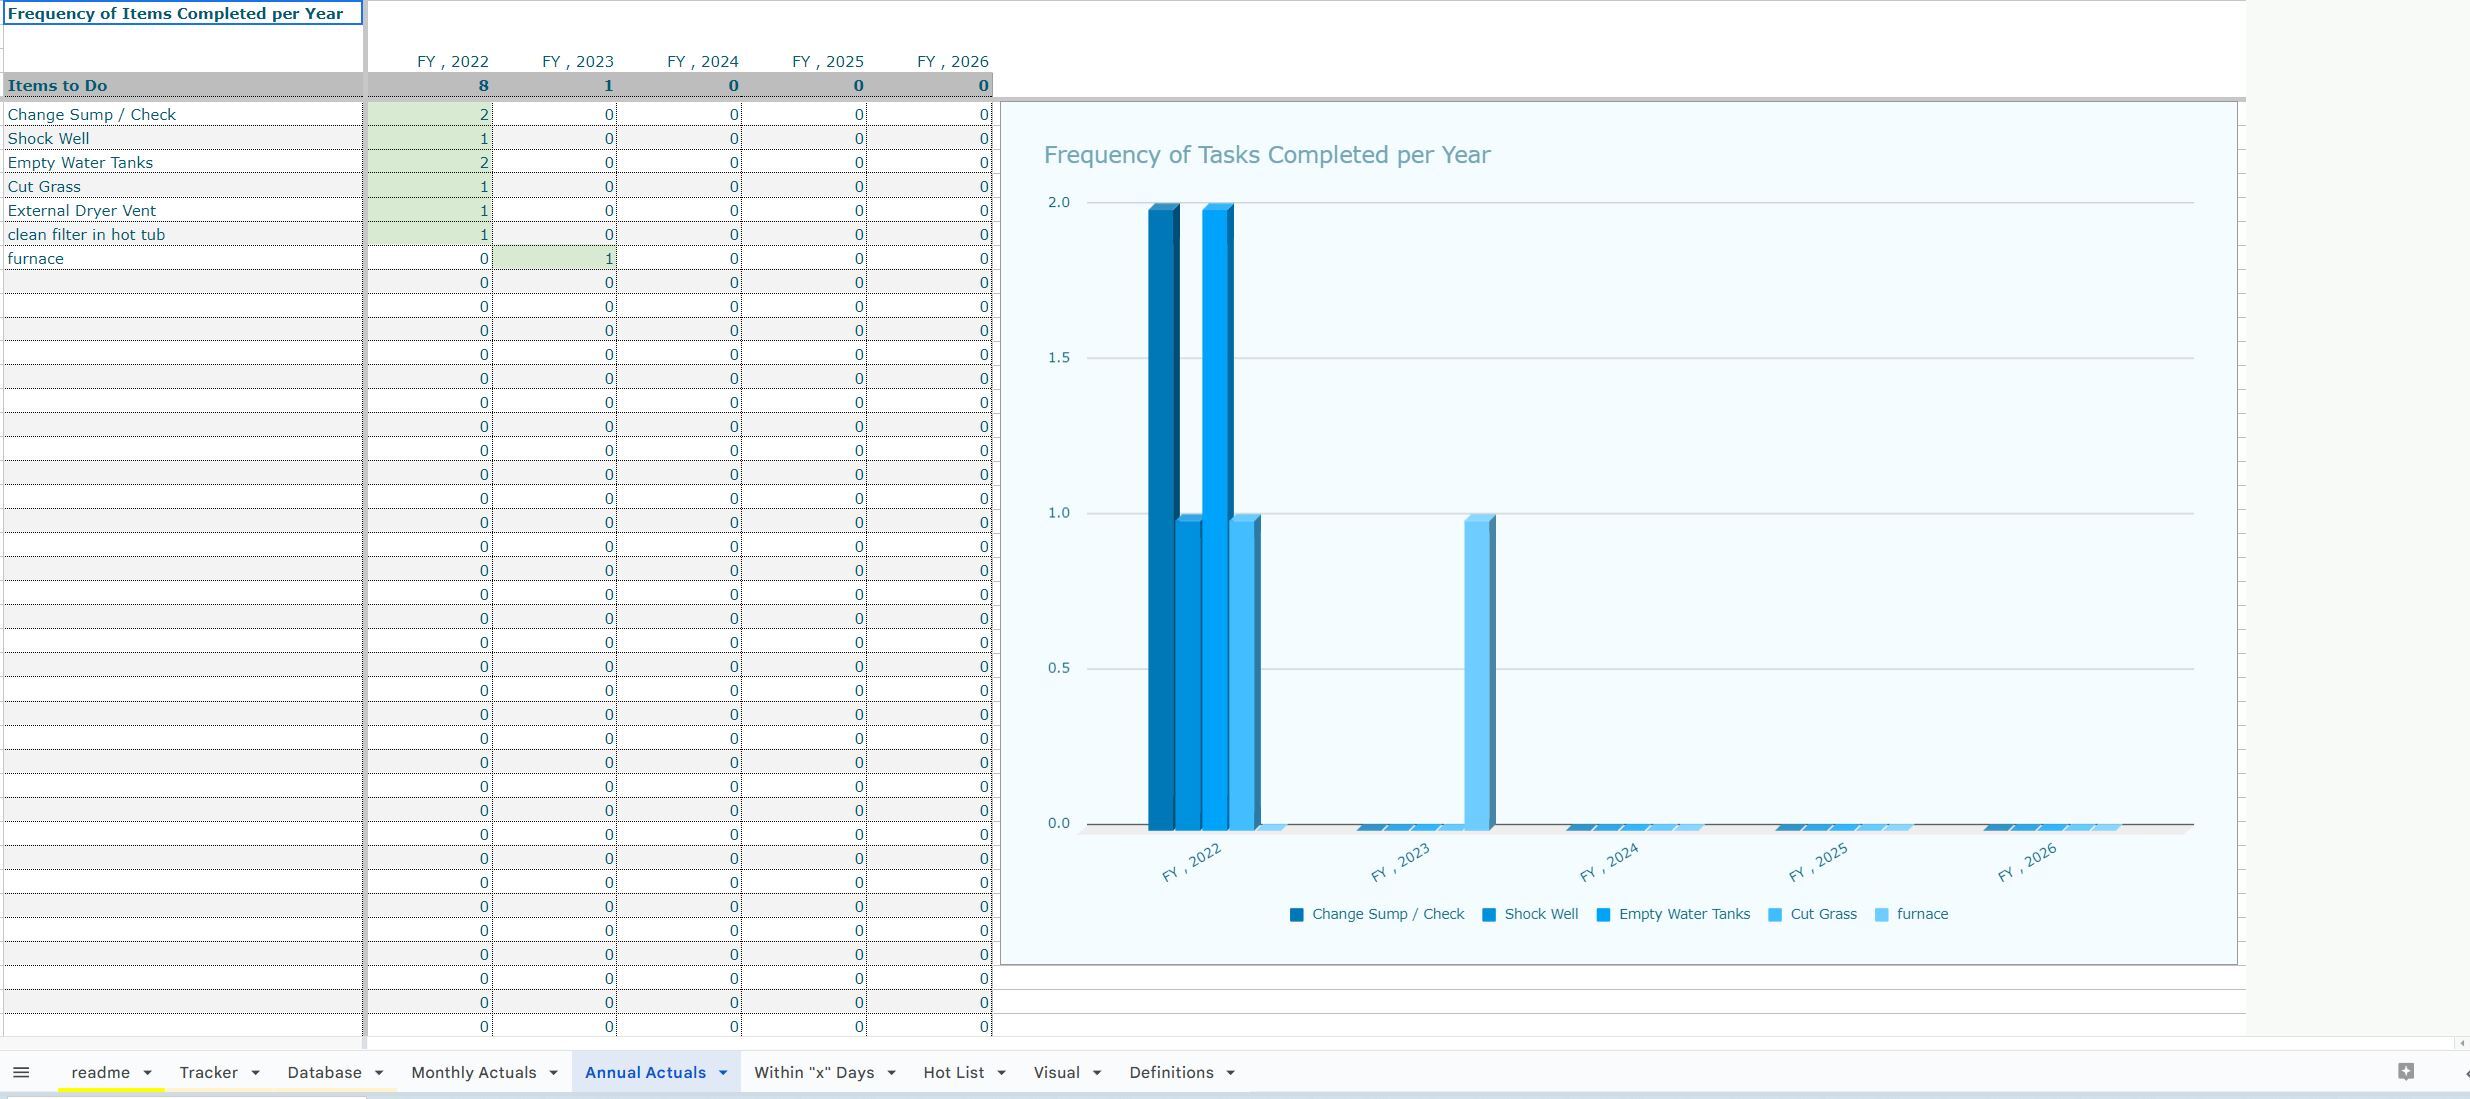Select the FY 2022 total cell showing 8
The image size is (2470, 1099).
coord(430,86)
